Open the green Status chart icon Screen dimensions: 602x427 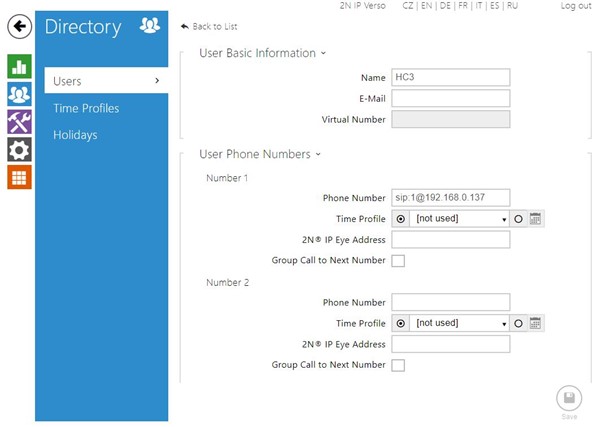(19, 67)
